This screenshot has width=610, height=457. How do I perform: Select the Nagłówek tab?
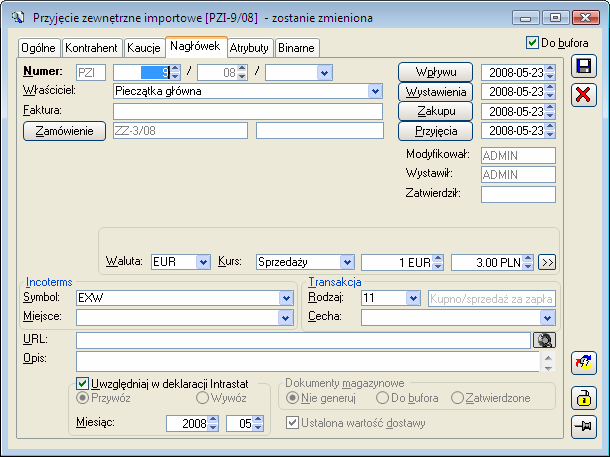pyautogui.click(x=196, y=47)
